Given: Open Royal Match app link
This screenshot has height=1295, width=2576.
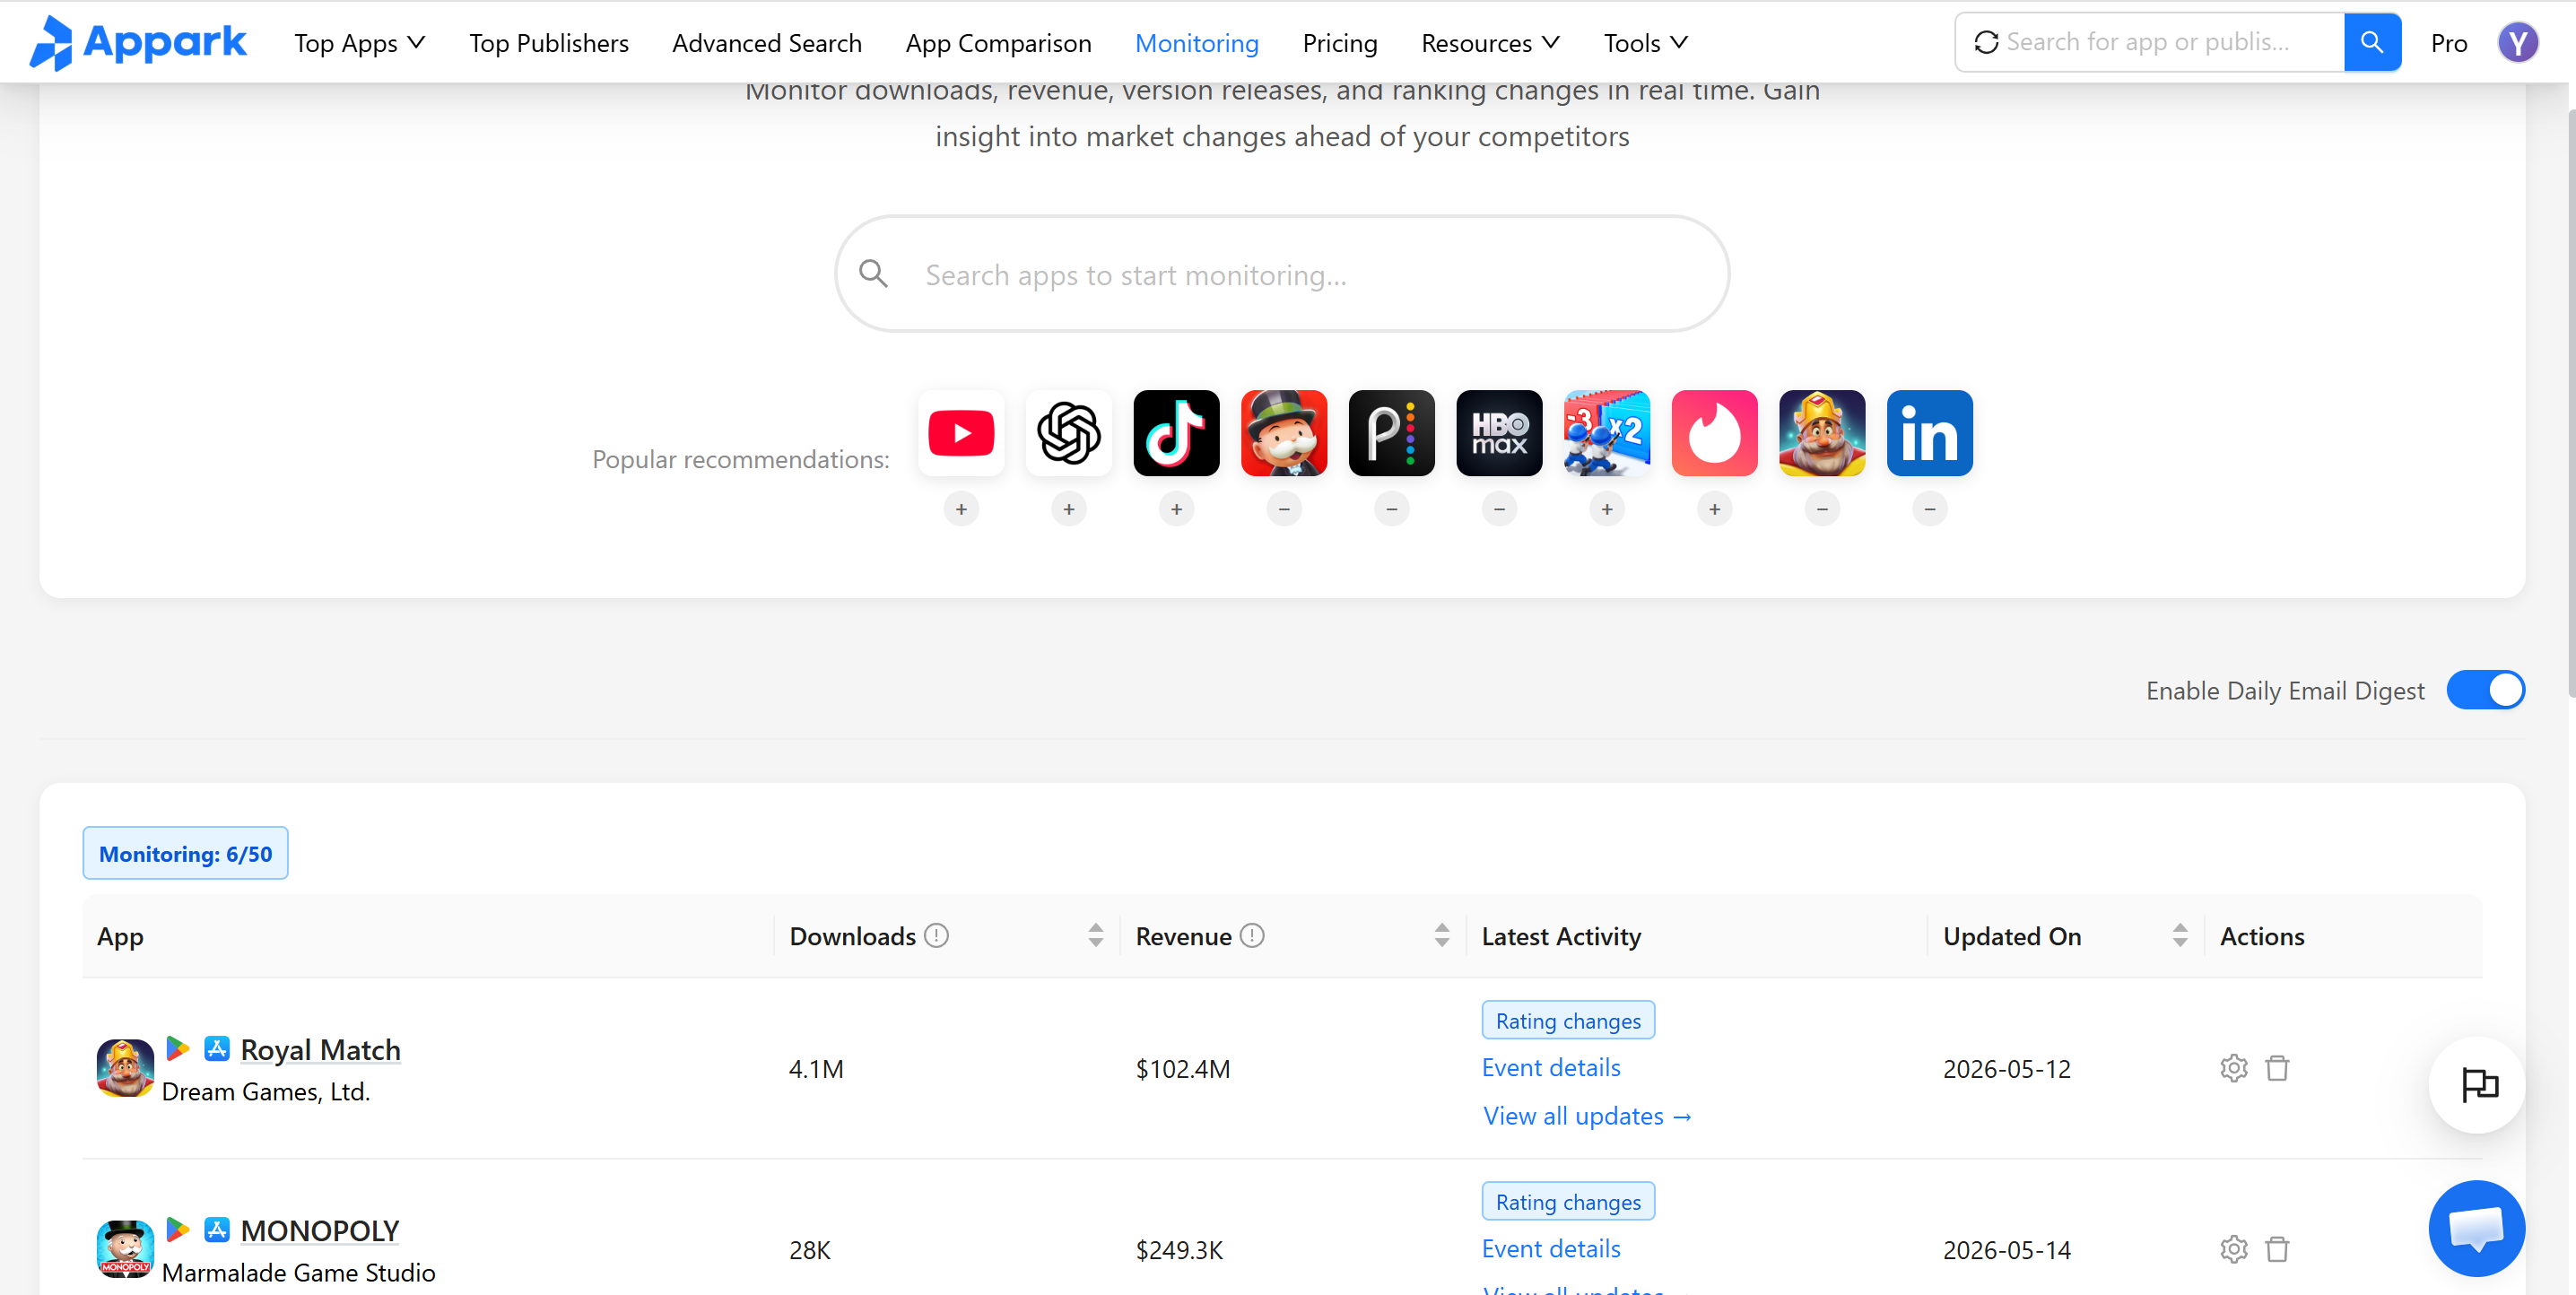Looking at the screenshot, I should (320, 1049).
